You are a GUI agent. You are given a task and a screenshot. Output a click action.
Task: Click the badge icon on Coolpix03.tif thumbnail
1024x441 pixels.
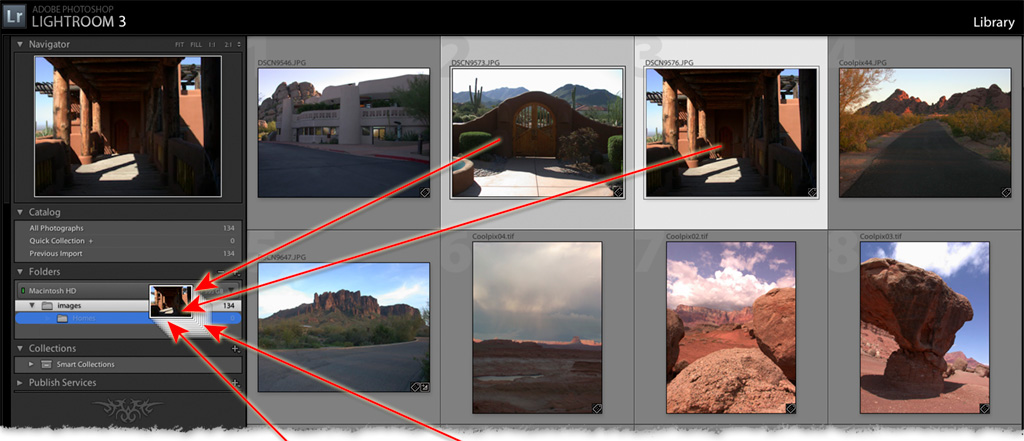984,408
